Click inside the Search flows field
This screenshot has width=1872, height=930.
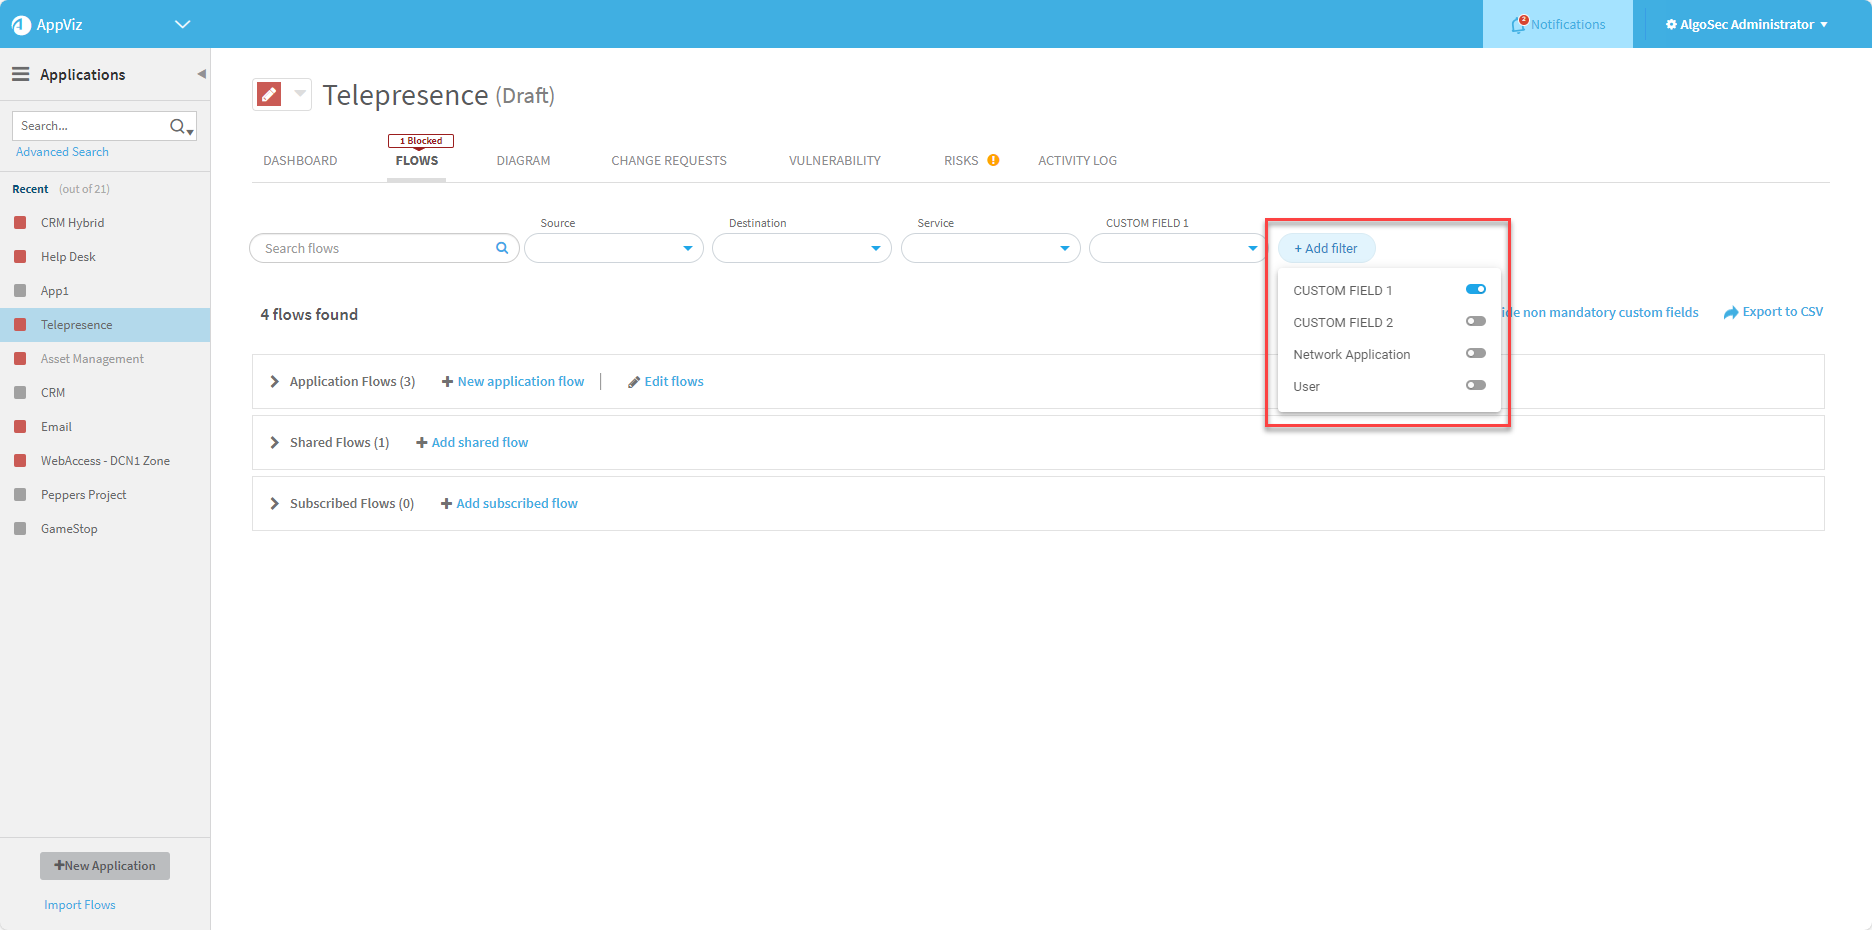(375, 248)
